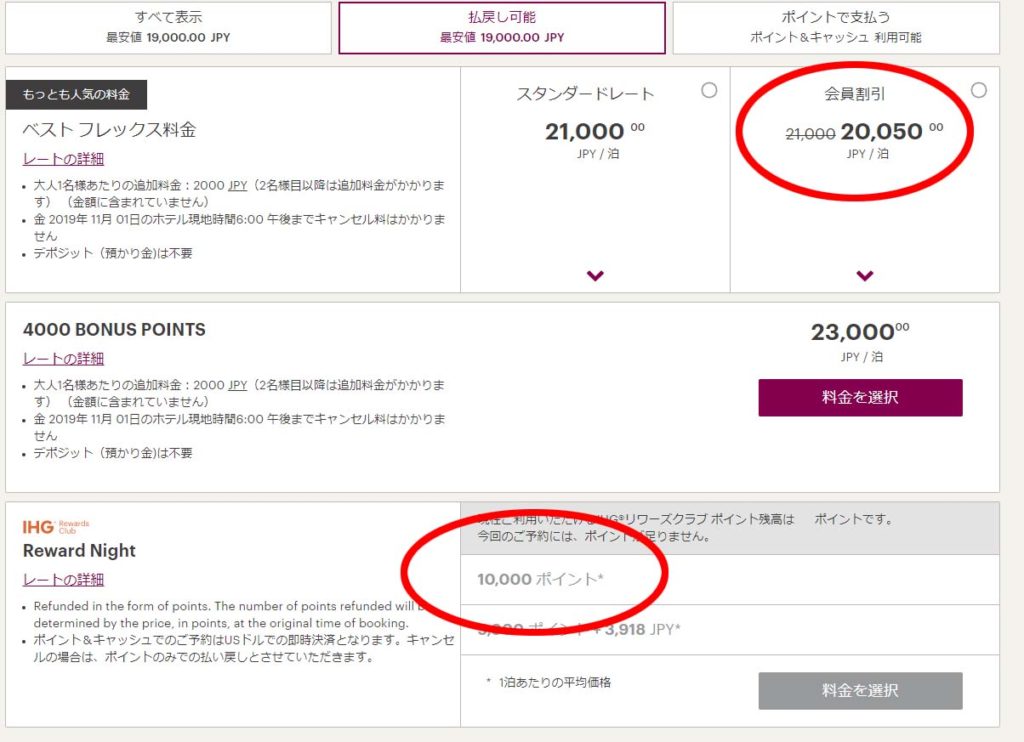Image resolution: width=1024 pixels, height=742 pixels.
Task: Click JPY abbreviation in ベスト フレックス details
Action: [x=238, y=186]
